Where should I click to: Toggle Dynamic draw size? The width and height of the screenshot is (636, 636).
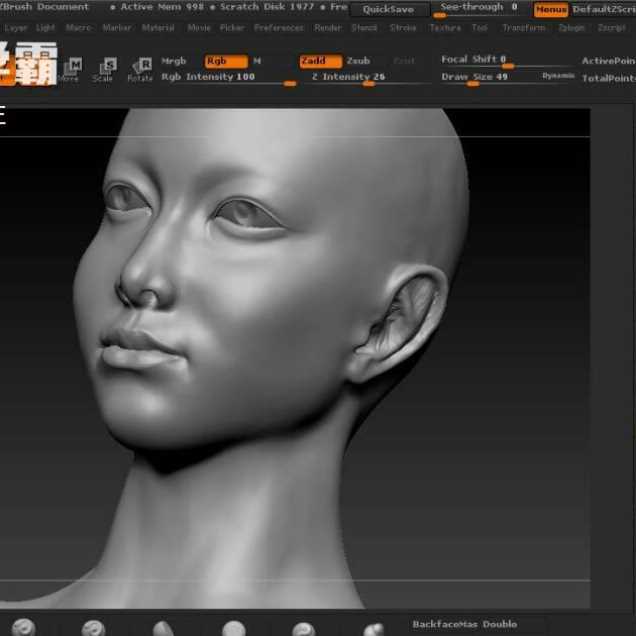tap(558, 76)
